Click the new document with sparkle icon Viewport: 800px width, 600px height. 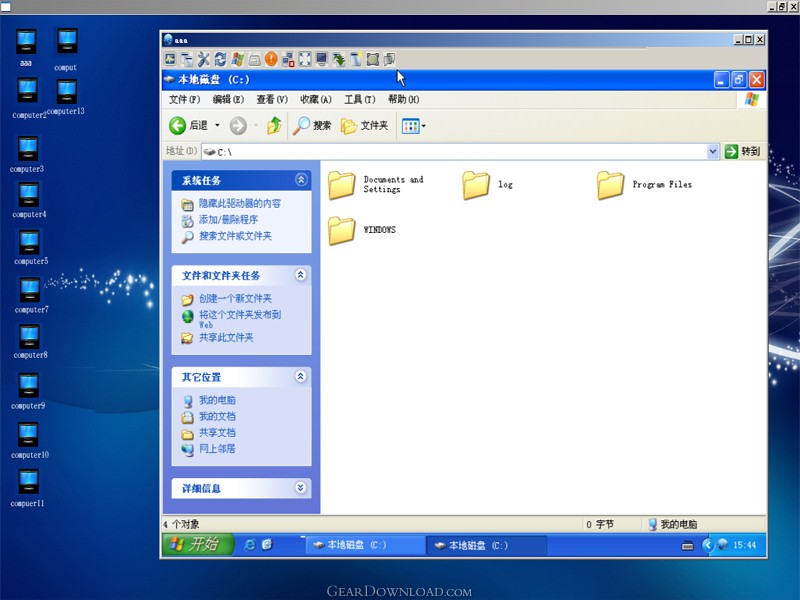point(356,59)
